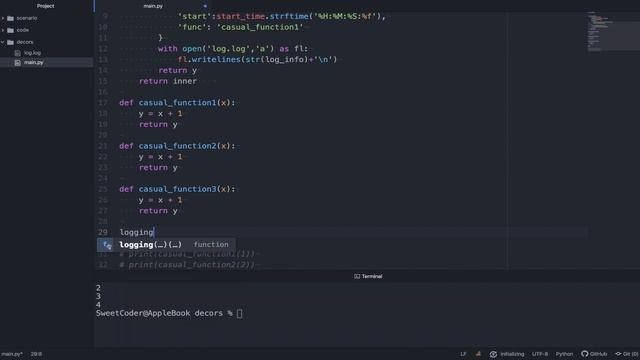
Task: Open go-to-line via 29:8 cursor position
Action: coord(36,354)
